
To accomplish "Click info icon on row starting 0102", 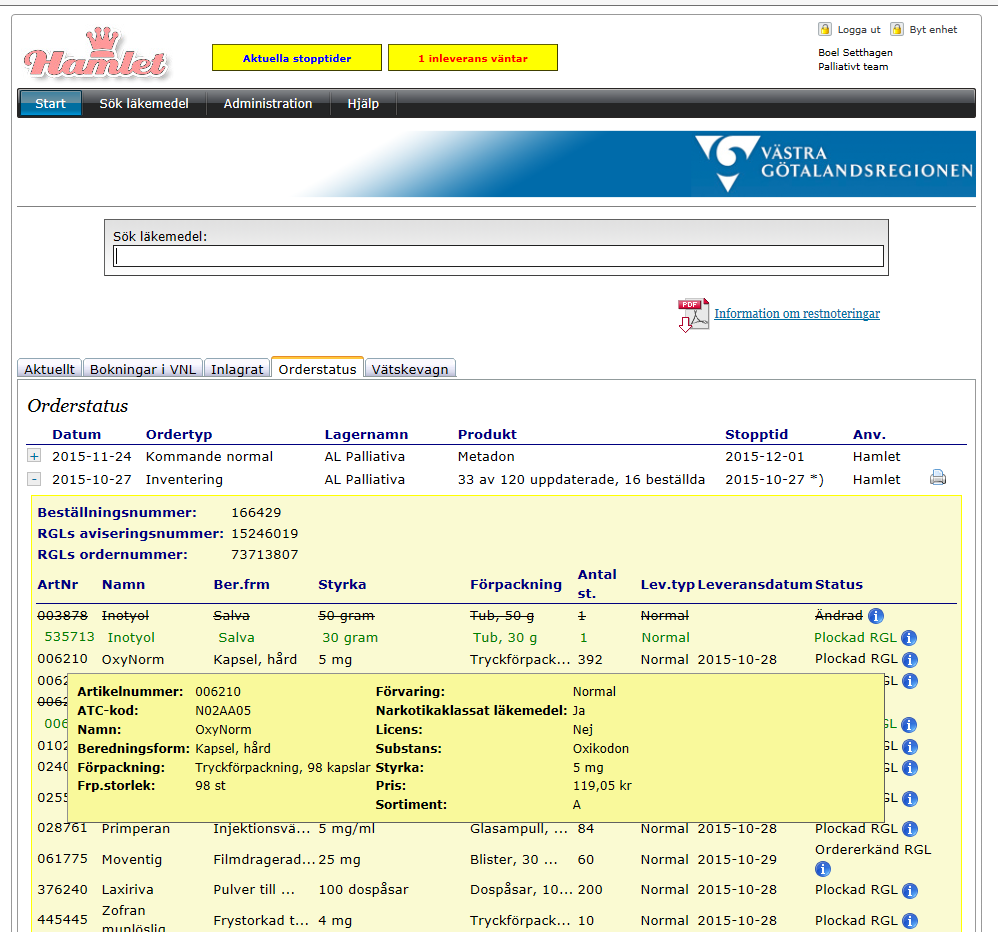I will pyautogui.click(x=910, y=747).
